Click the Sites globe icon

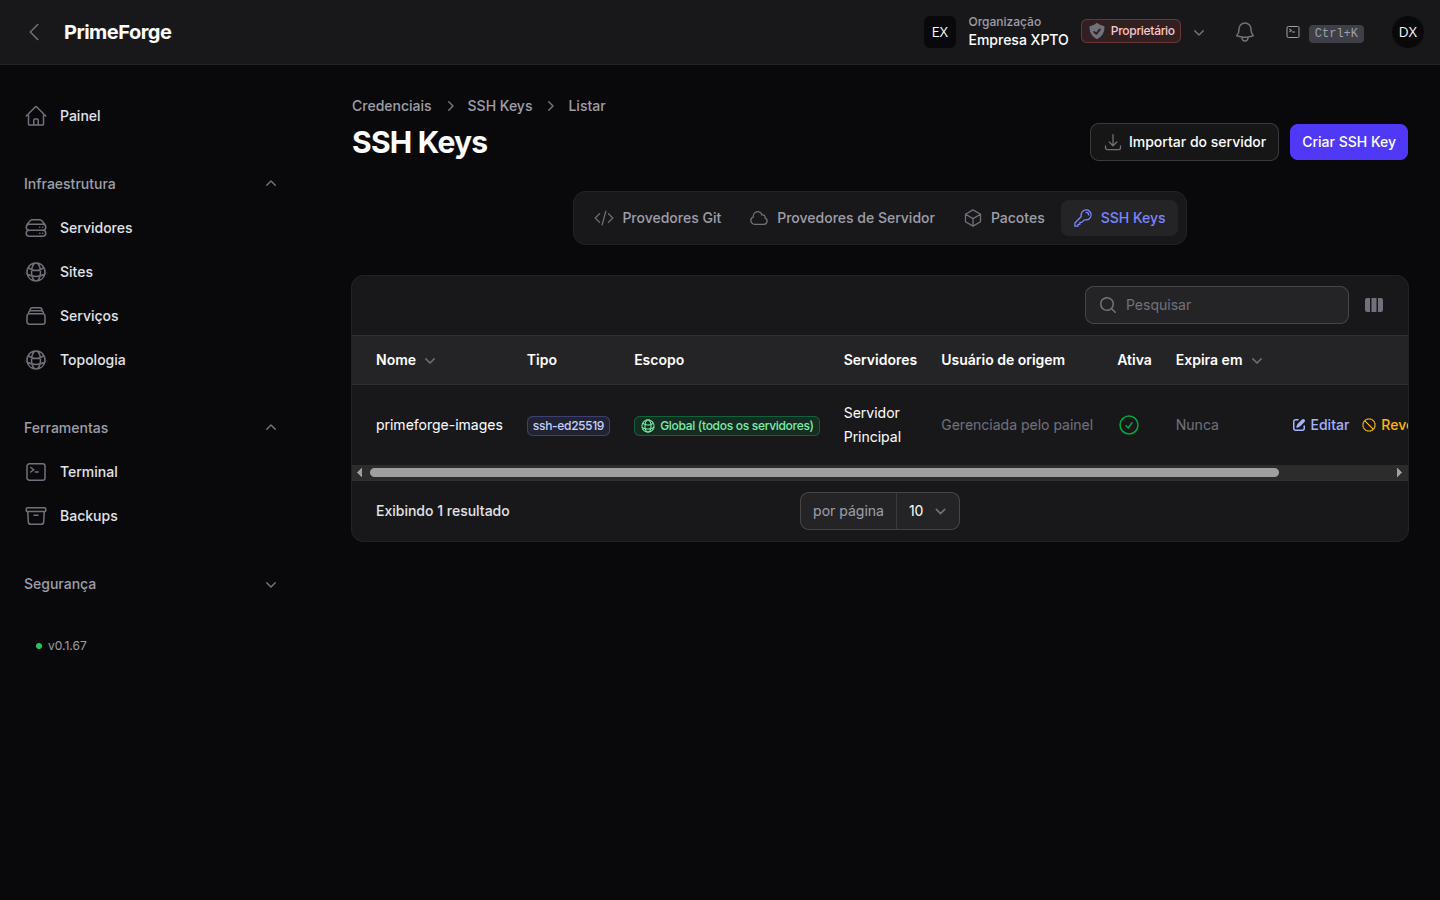click(x=36, y=272)
